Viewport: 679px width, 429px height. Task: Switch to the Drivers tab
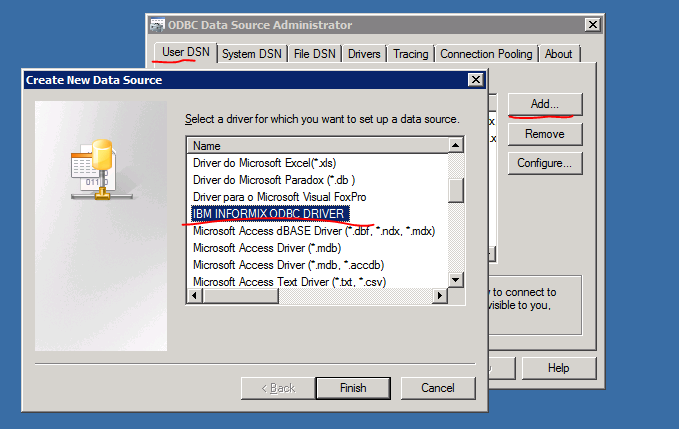364,54
